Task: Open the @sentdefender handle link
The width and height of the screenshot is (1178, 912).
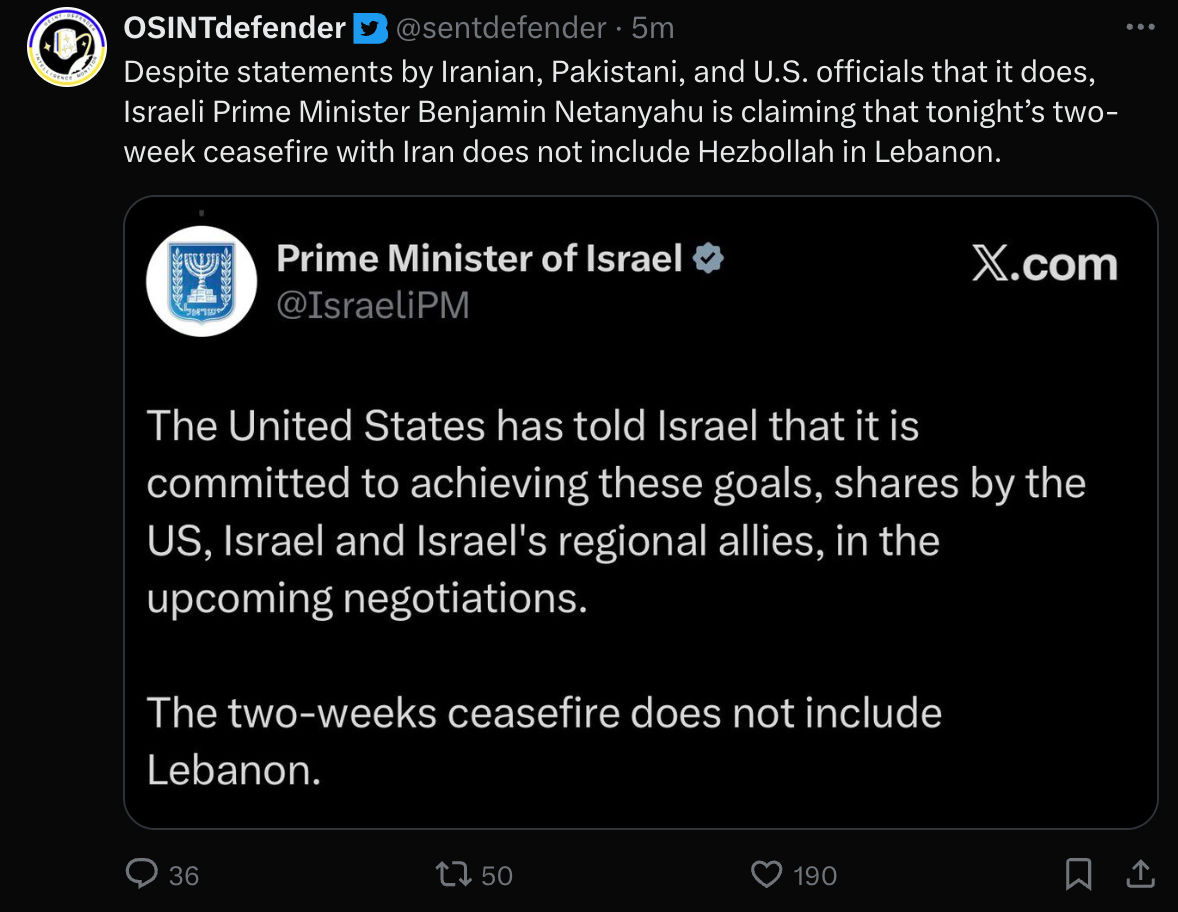Action: [x=500, y=29]
